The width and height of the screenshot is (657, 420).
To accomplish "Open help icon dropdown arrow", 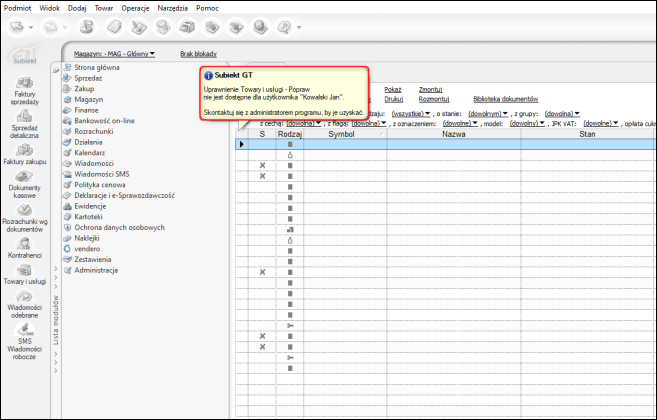I will (x=299, y=28).
